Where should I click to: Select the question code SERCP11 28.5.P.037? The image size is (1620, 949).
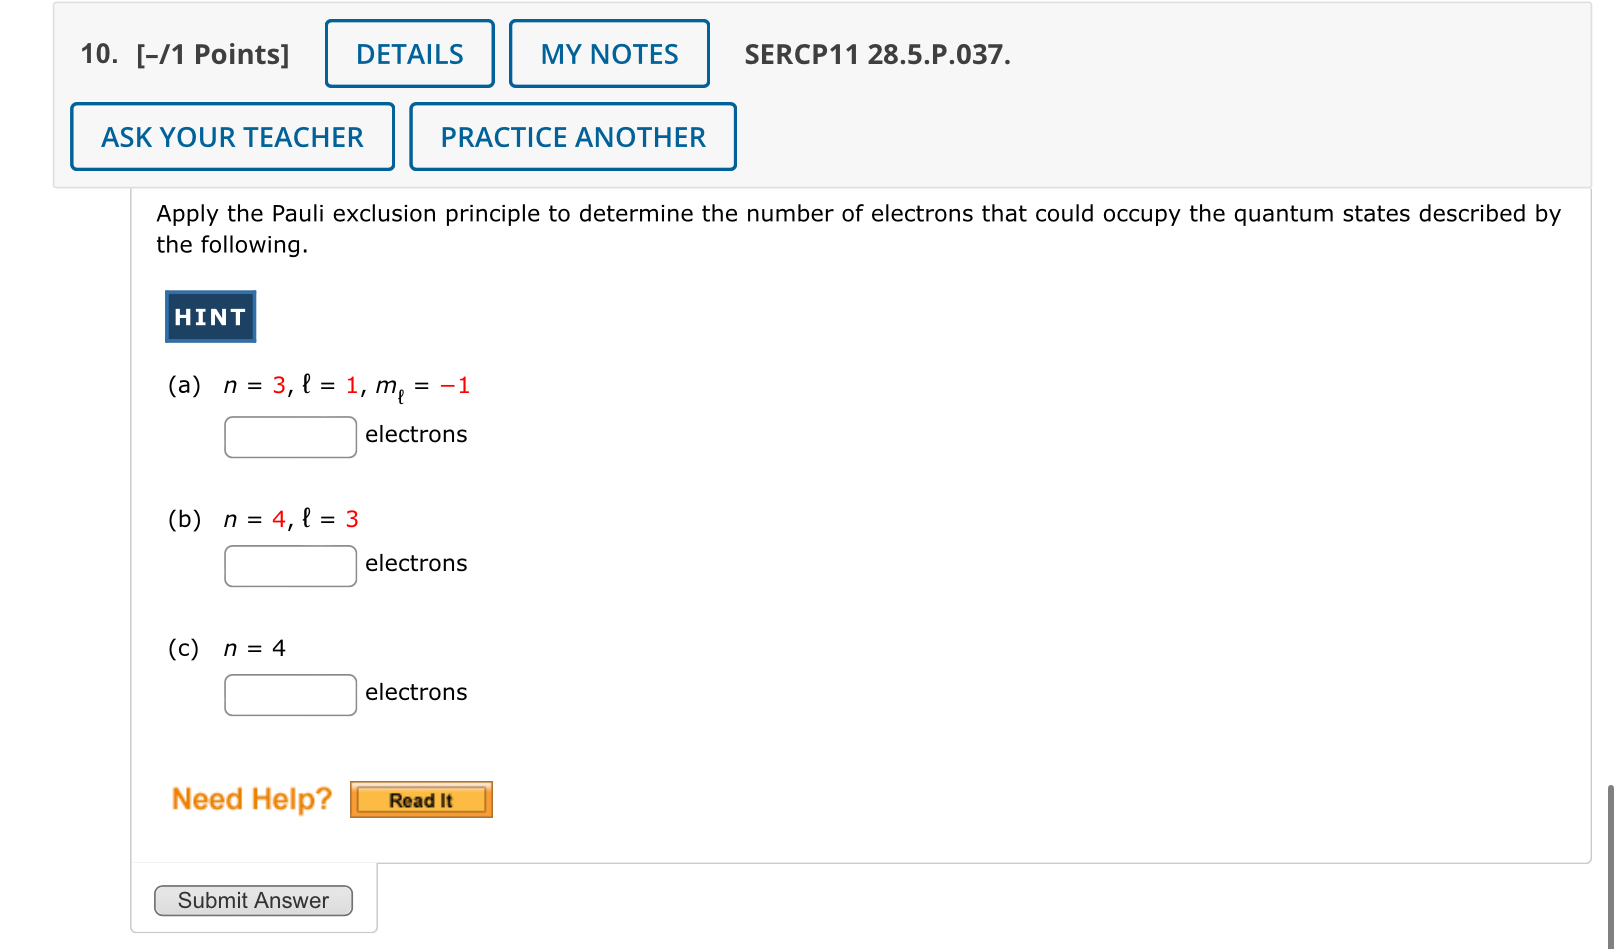[877, 56]
